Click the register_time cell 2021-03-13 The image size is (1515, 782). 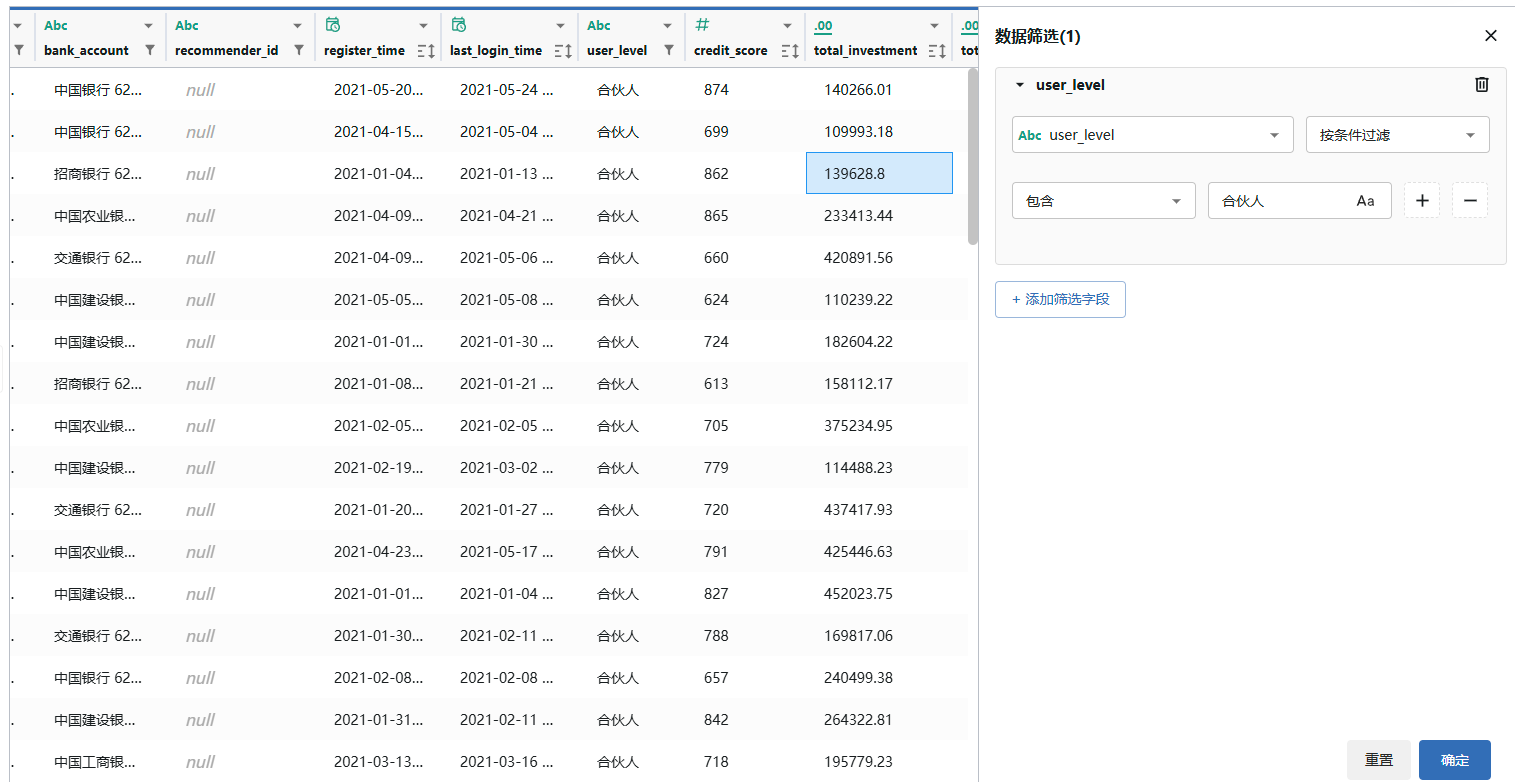[x=379, y=762]
